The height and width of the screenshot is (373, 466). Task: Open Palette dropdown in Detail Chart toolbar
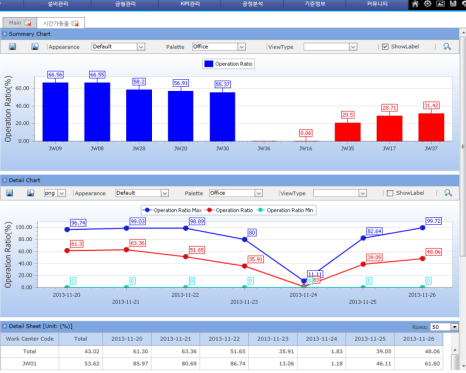[x=259, y=193]
